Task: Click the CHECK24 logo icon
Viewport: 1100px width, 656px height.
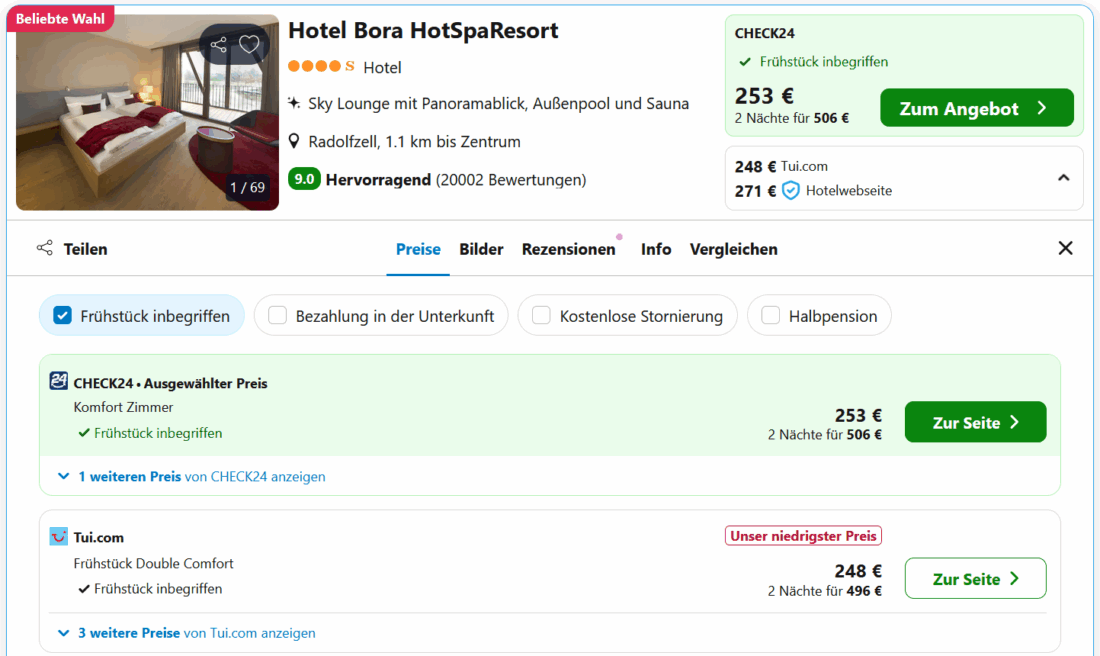Action: pyautogui.click(x=59, y=381)
